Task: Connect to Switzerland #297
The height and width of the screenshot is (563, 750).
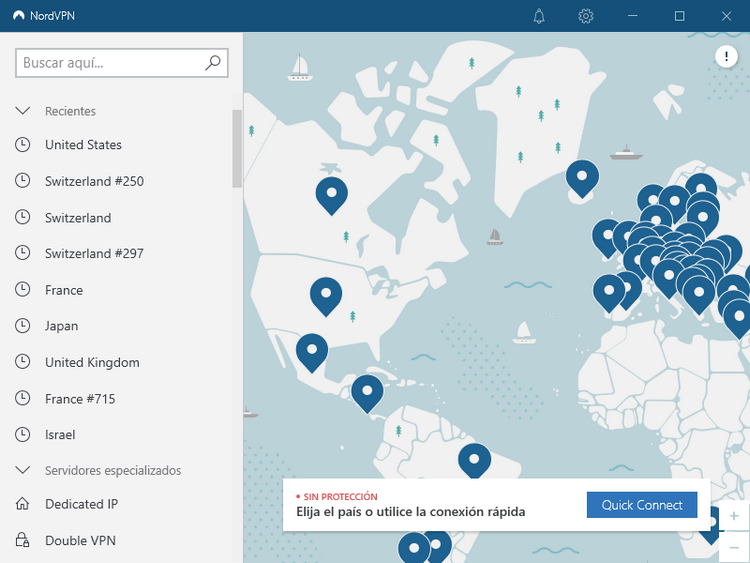Action: tap(94, 253)
